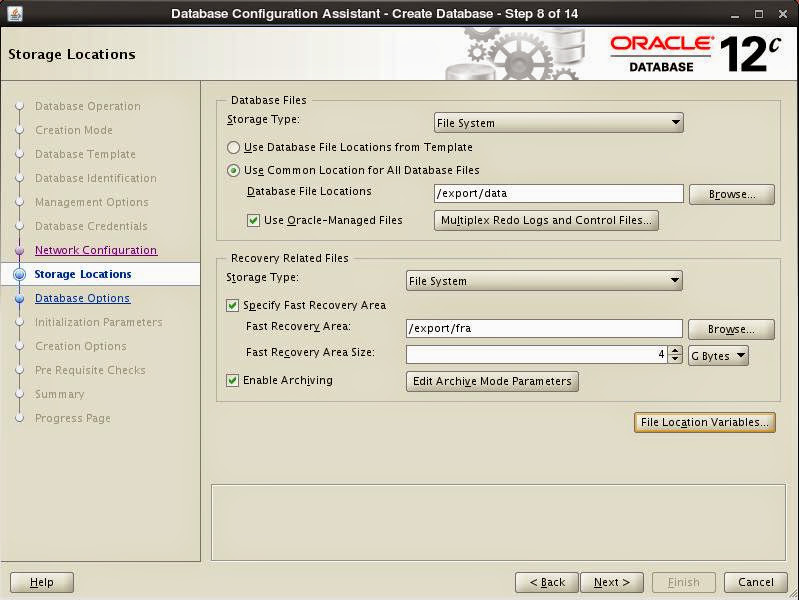Cancel the database creation wizard
799x600 pixels.
click(756, 582)
